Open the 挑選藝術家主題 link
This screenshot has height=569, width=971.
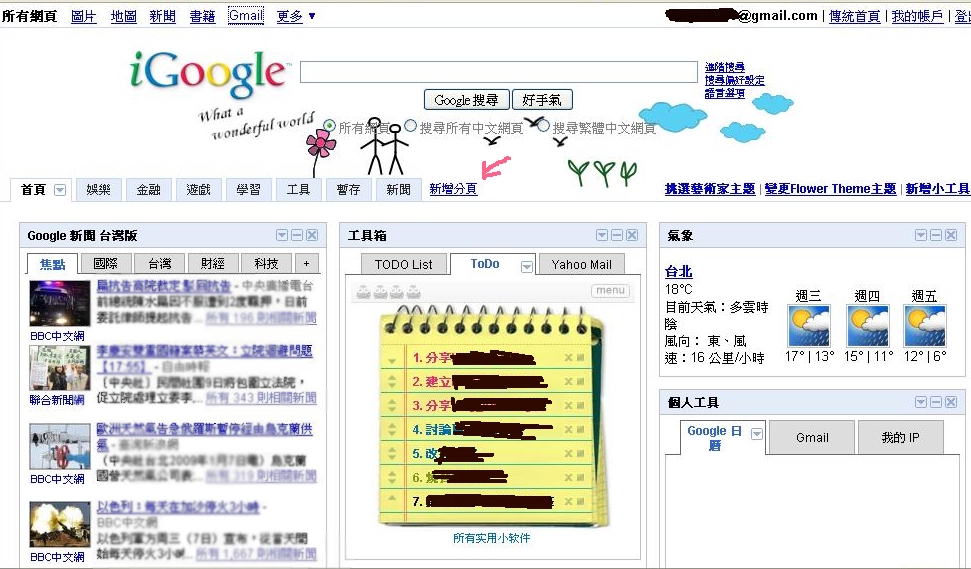pos(710,189)
